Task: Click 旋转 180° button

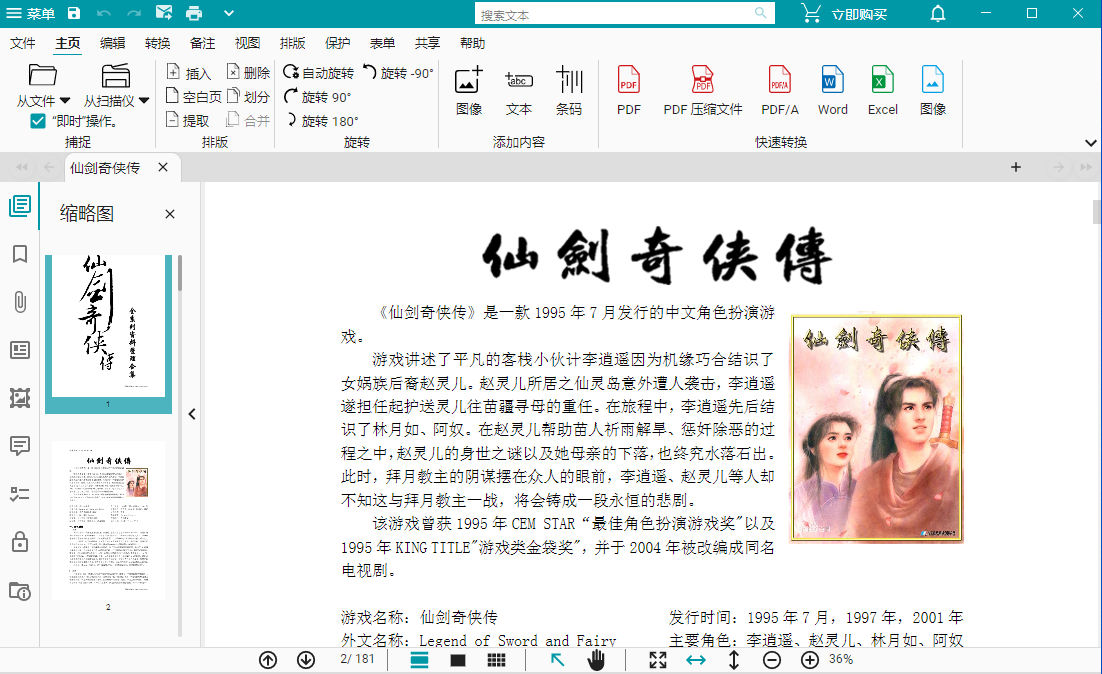Action: point(321,121)
